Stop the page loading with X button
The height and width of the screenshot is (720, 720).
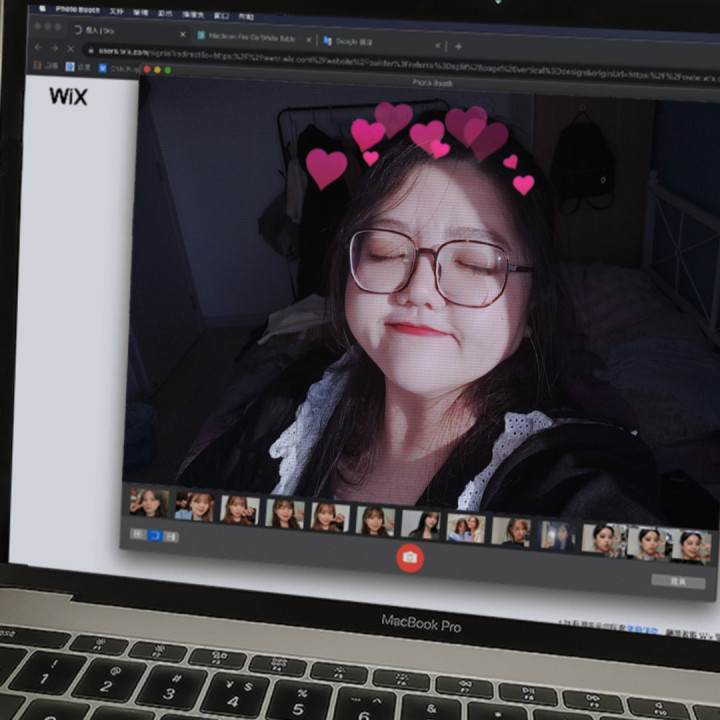click(69, 48)
